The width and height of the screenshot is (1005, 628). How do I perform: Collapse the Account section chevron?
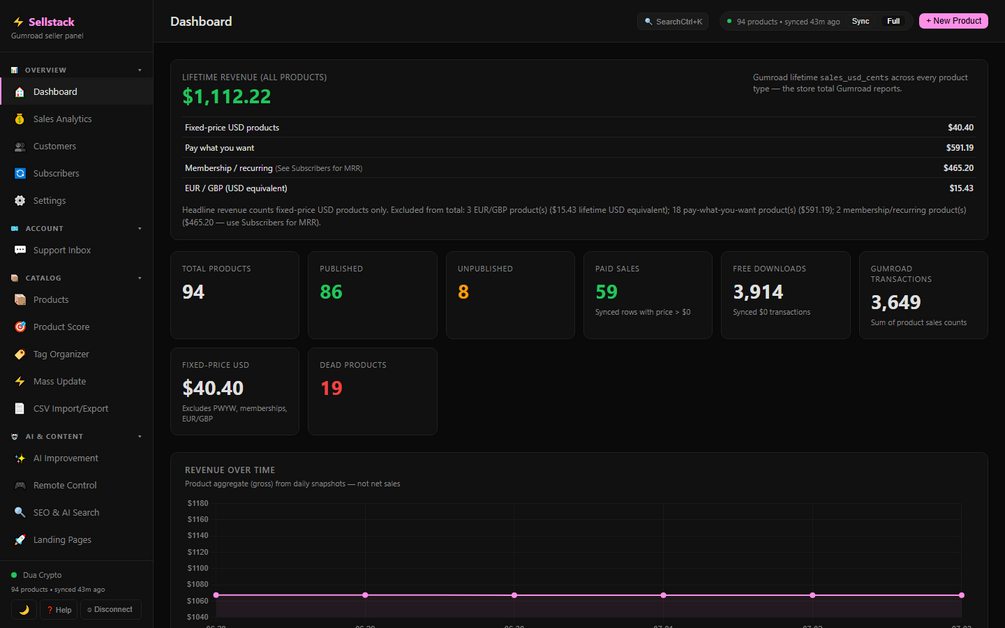[140, 229]
